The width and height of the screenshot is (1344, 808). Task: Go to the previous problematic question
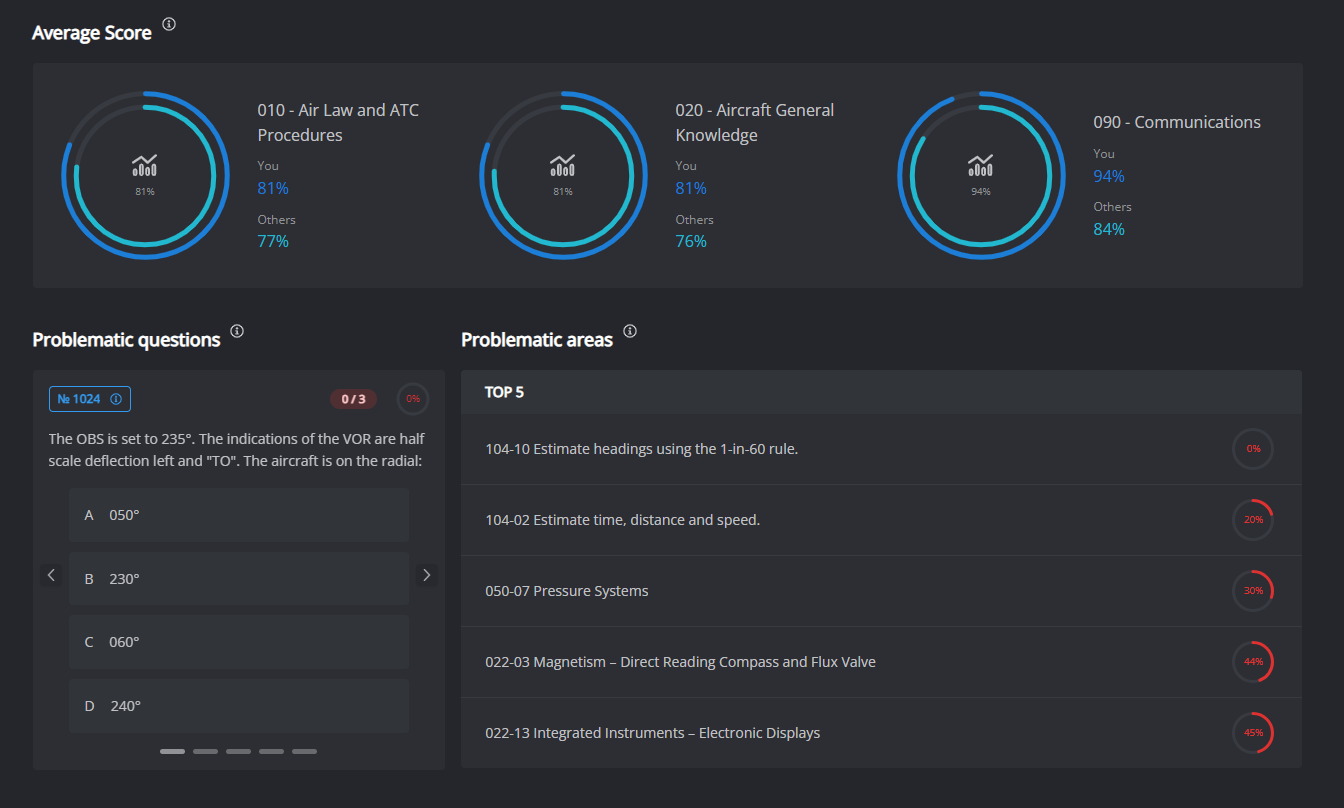[x=51, y=574]
